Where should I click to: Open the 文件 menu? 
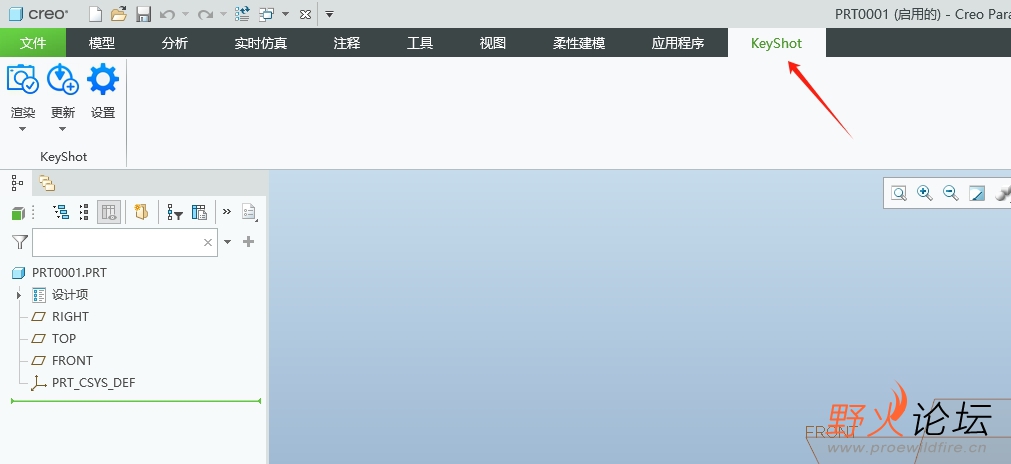click(33, 43)
